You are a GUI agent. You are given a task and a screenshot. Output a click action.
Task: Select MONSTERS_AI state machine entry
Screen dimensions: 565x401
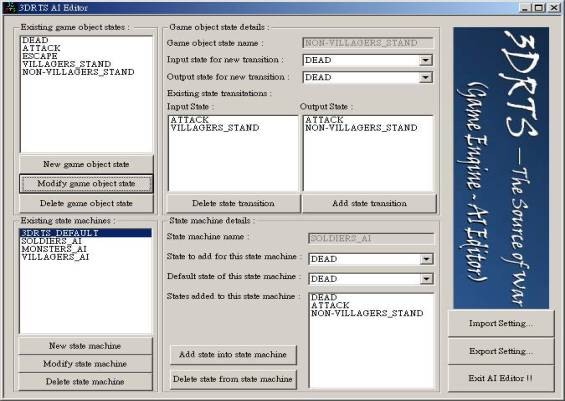[x=54, y=249]
